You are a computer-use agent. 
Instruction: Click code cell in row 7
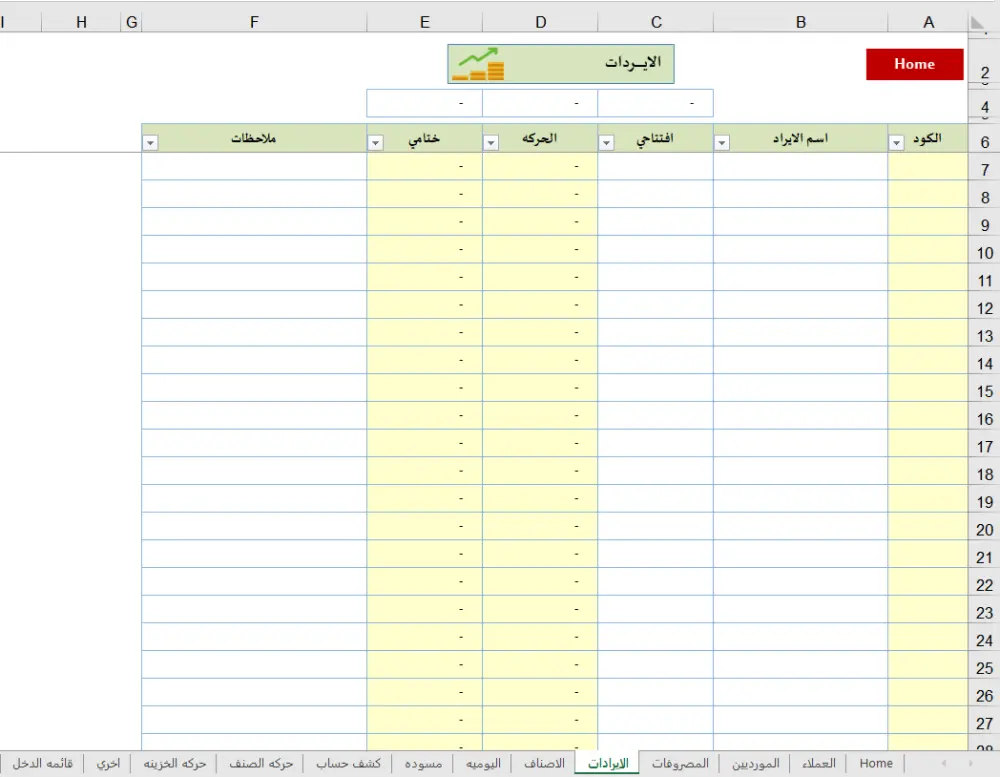click(928, 166)
